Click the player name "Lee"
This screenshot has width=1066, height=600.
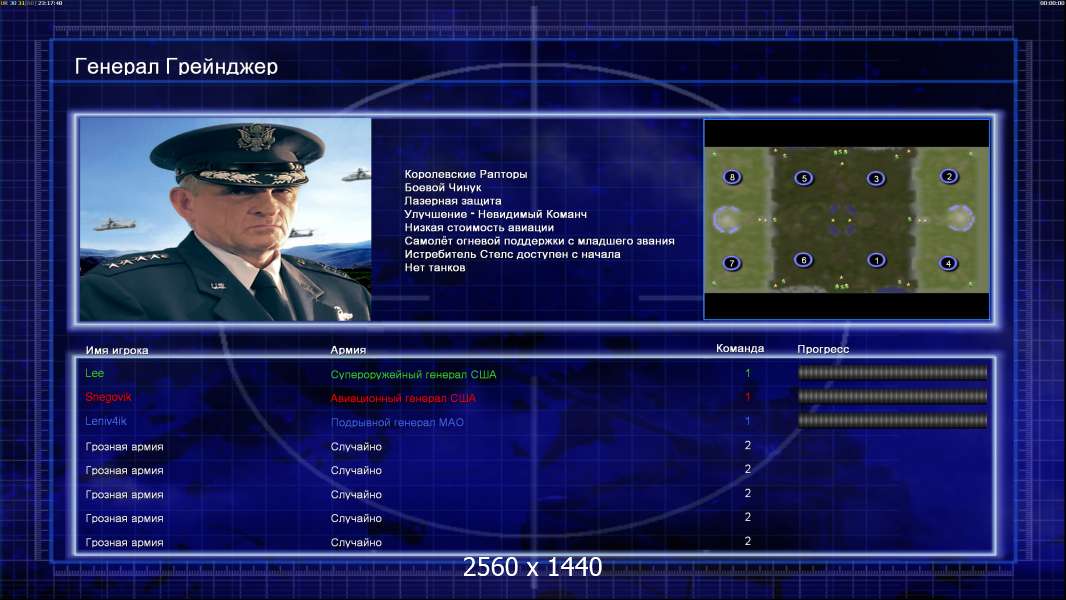tap(94, 373)
